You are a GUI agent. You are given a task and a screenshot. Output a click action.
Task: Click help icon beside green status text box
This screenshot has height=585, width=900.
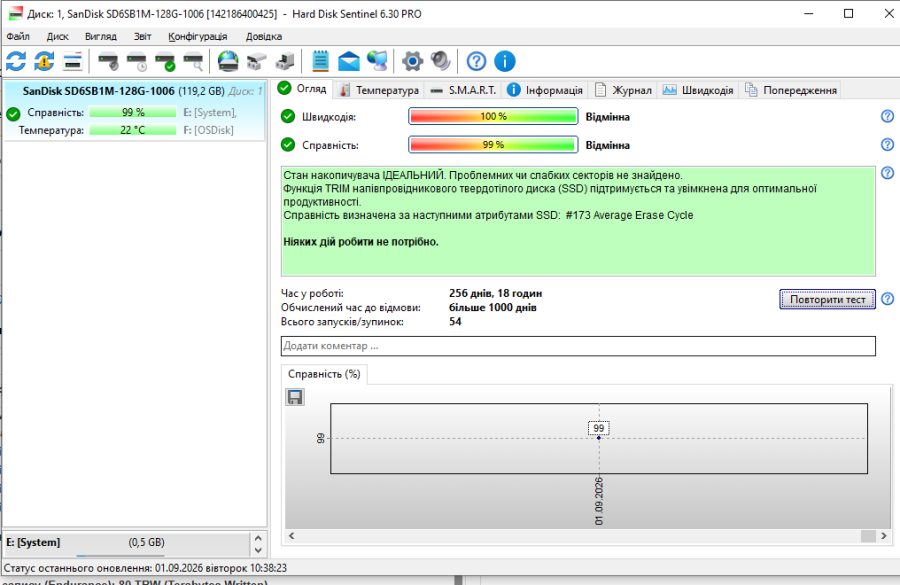tap(887, 173)
